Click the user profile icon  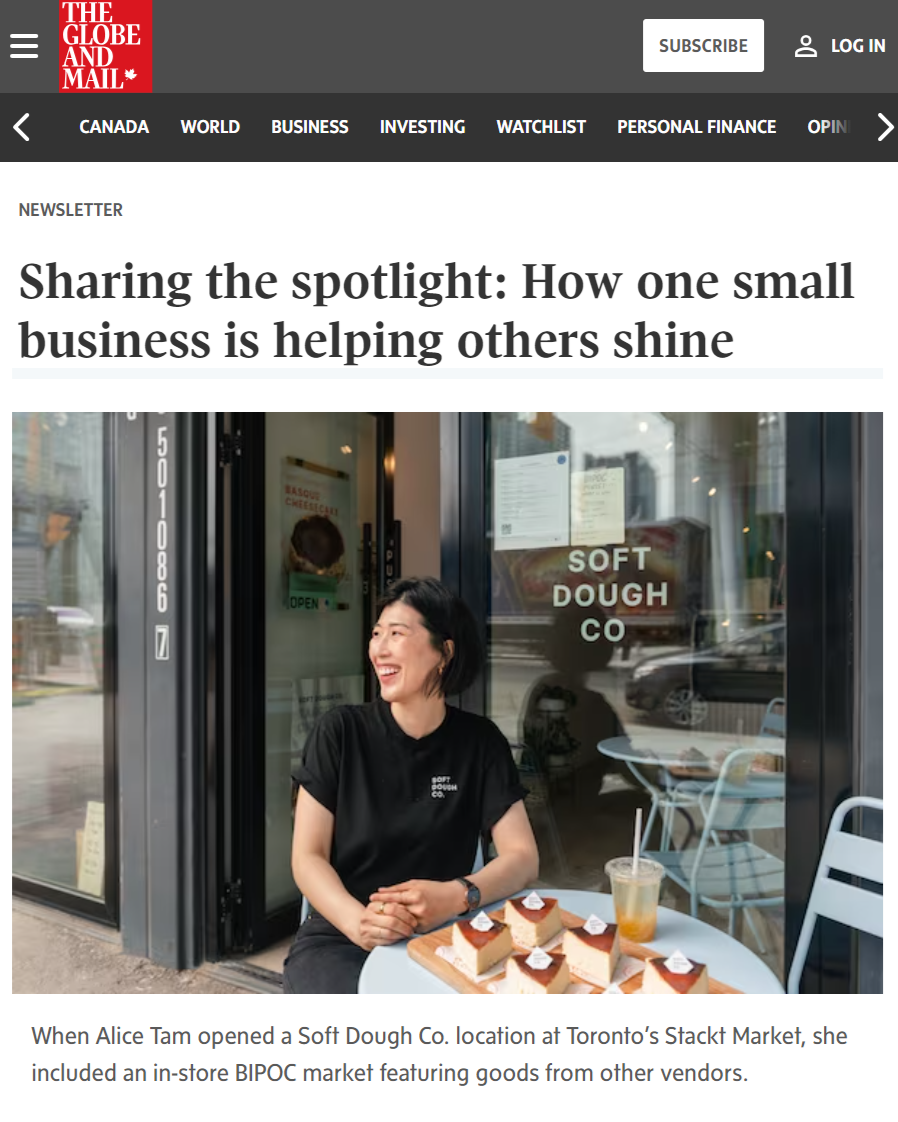coord(806,46)
